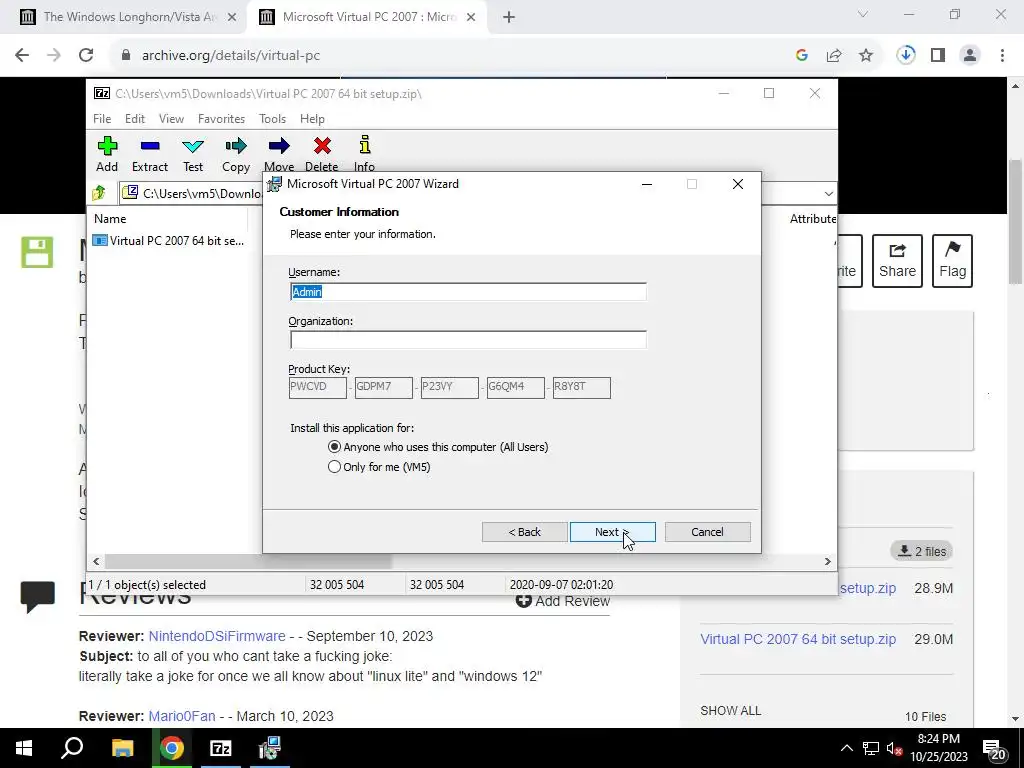This screenshot has width=1024, height=768.
Task: Open the installer icon on the taskbar
Action: [x=269, y=748]
